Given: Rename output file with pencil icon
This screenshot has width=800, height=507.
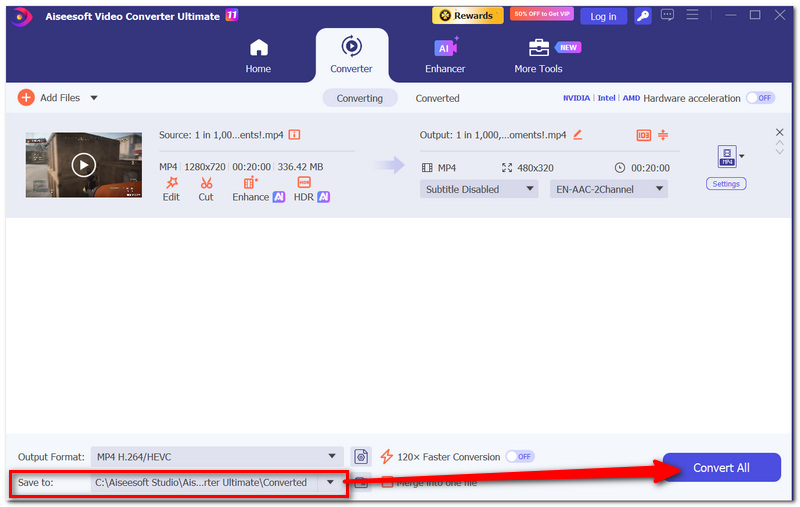Looking at the screenshot, I should point(578,135).
